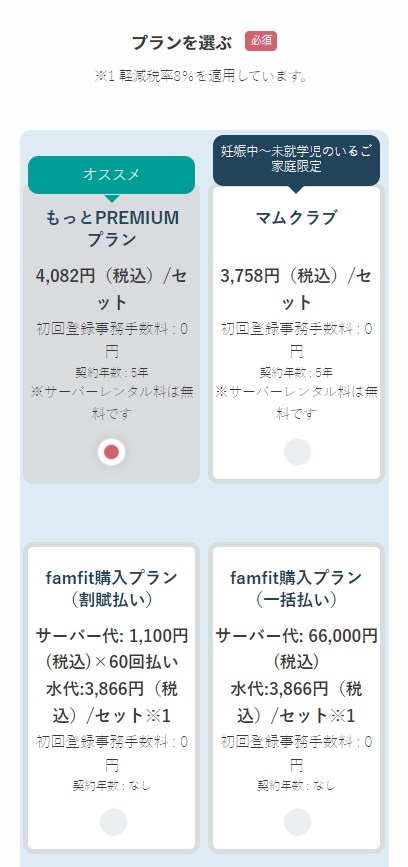408x867 pixels.
Task: Click the プランを選ぶ section heading
Action: tap(182, 42)
